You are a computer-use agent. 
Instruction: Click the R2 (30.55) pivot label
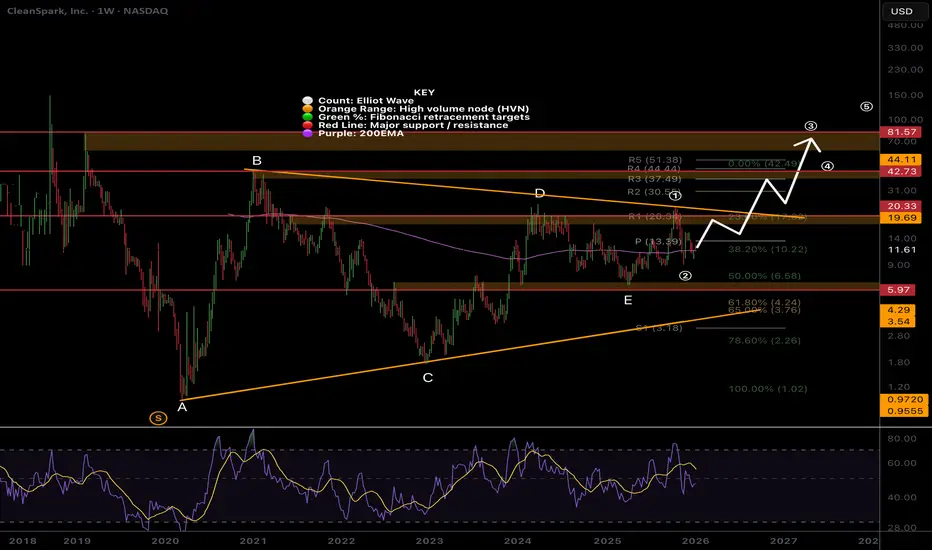coord(655,192)
